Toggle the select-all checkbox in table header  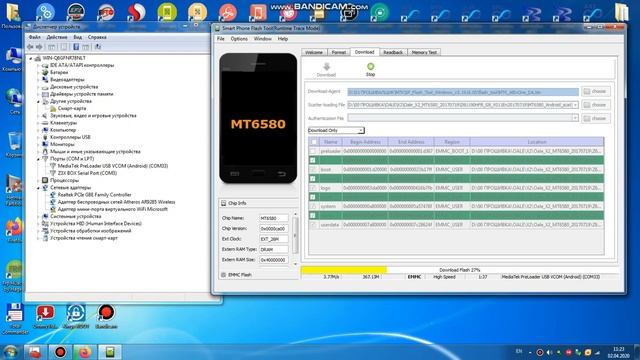tap(313, 142)
